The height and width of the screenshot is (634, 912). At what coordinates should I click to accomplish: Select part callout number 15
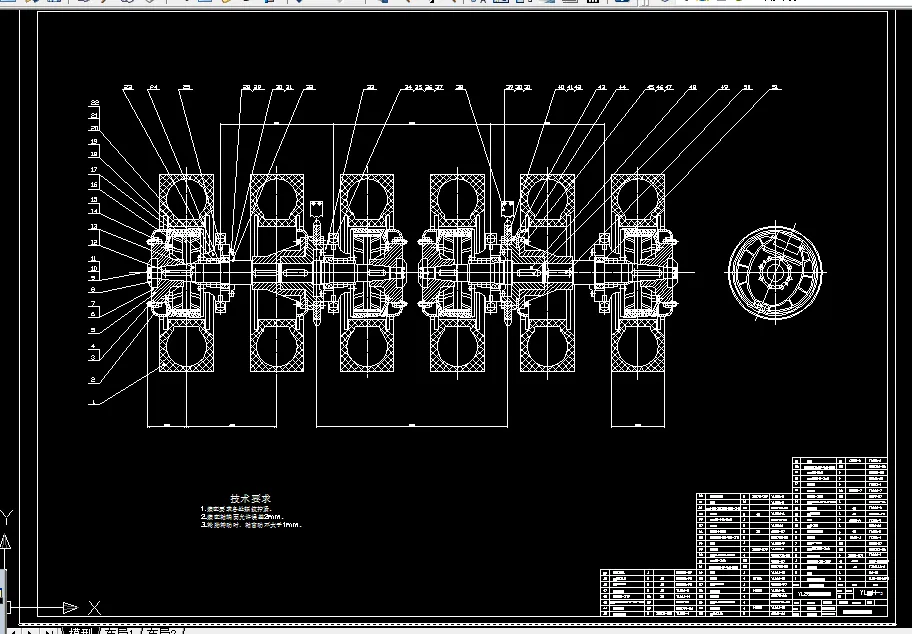tap(94, 200)
